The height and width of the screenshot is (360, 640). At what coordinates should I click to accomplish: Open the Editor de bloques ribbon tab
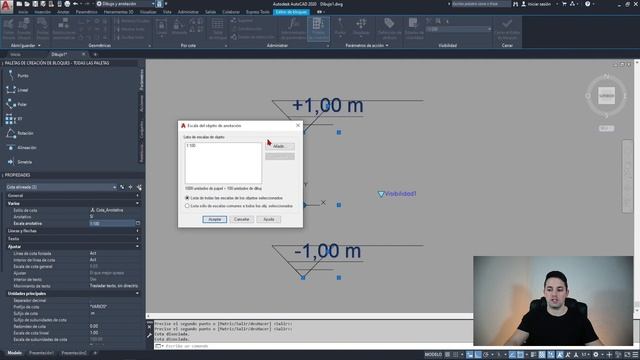click(x=291, y=12)
